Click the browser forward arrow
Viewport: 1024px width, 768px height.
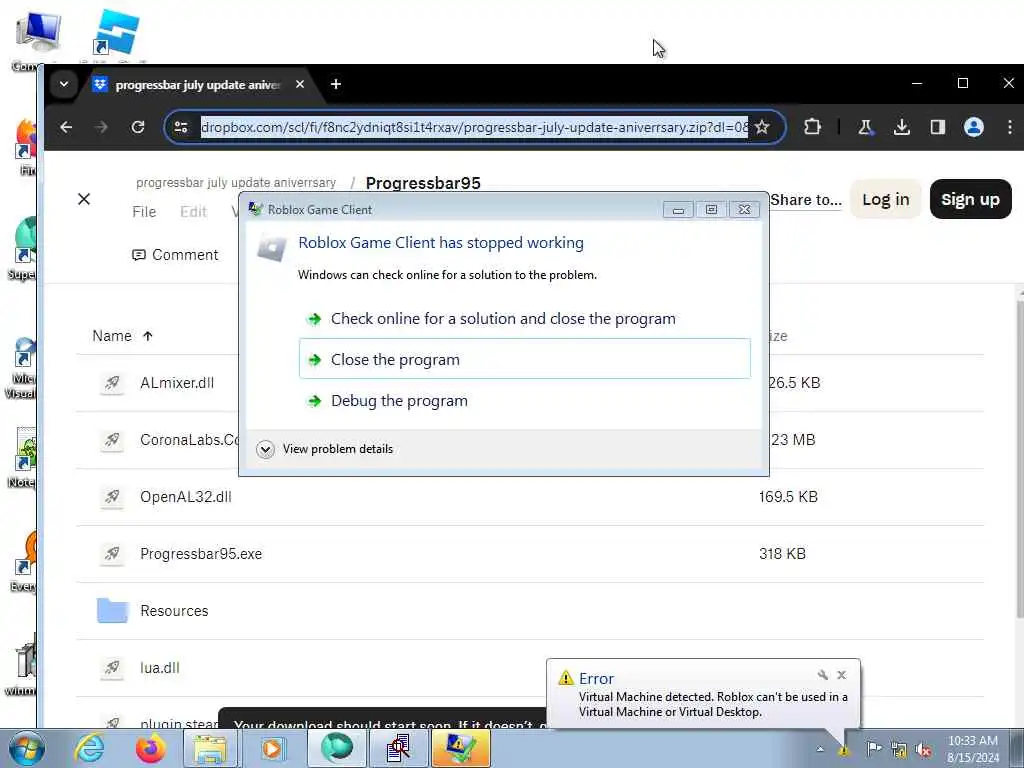pyautogui.click(x=101, y=127)
